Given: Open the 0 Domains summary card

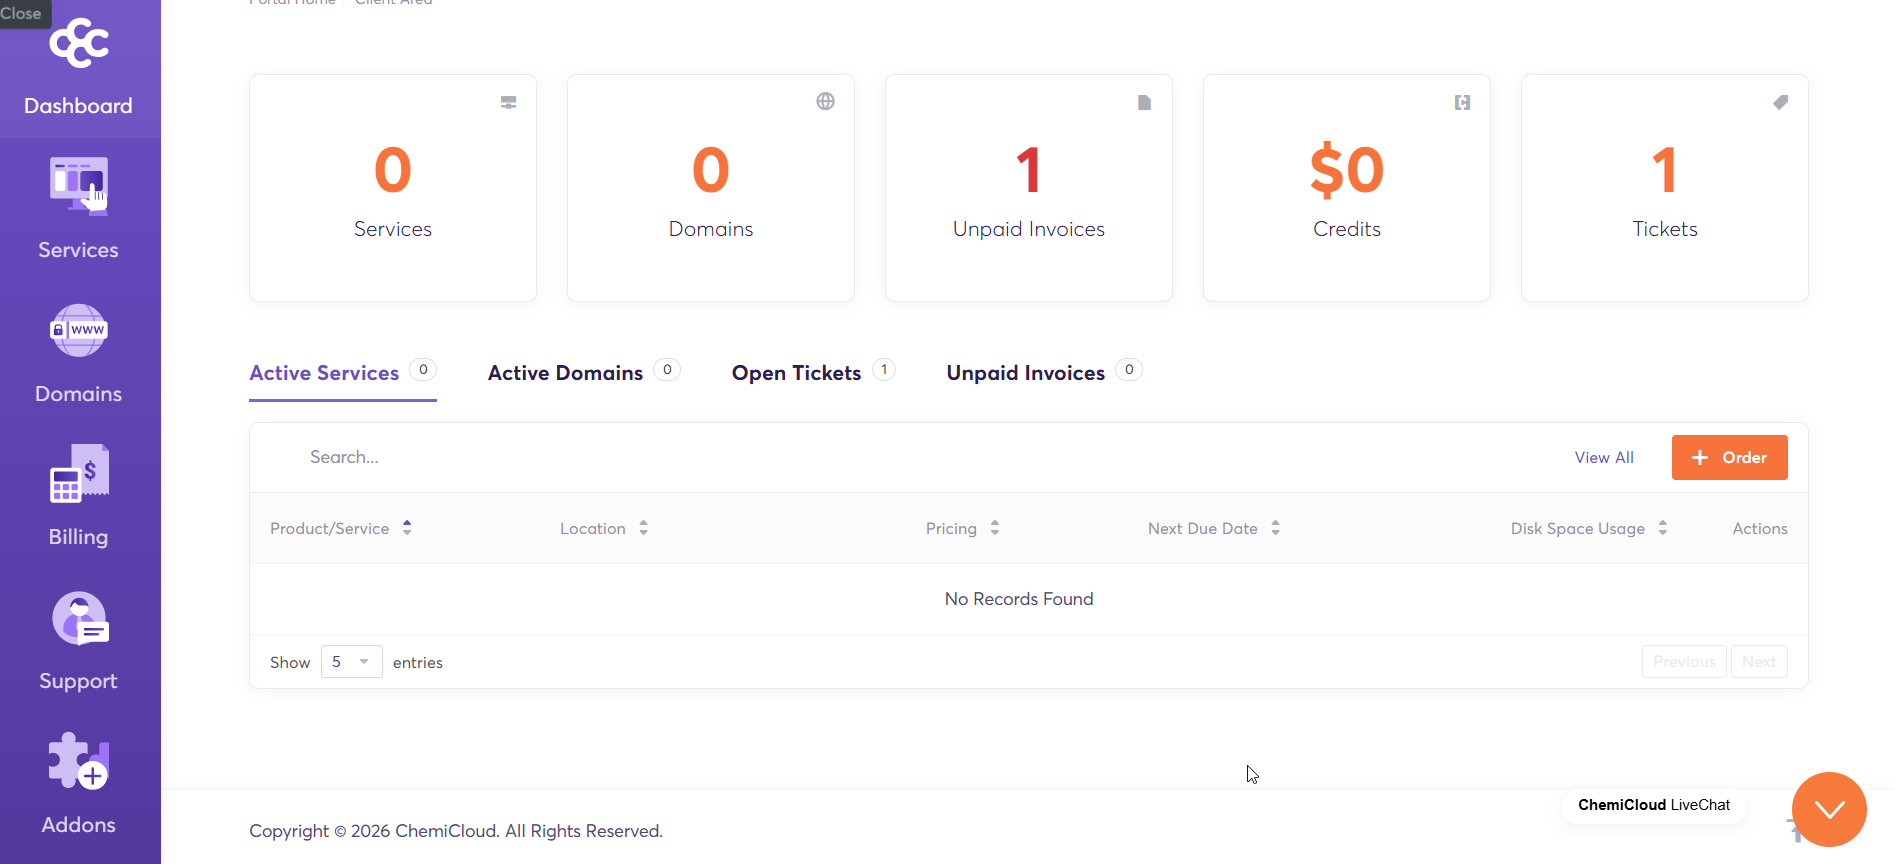Looking at the screenshot, I should (711, 188).
